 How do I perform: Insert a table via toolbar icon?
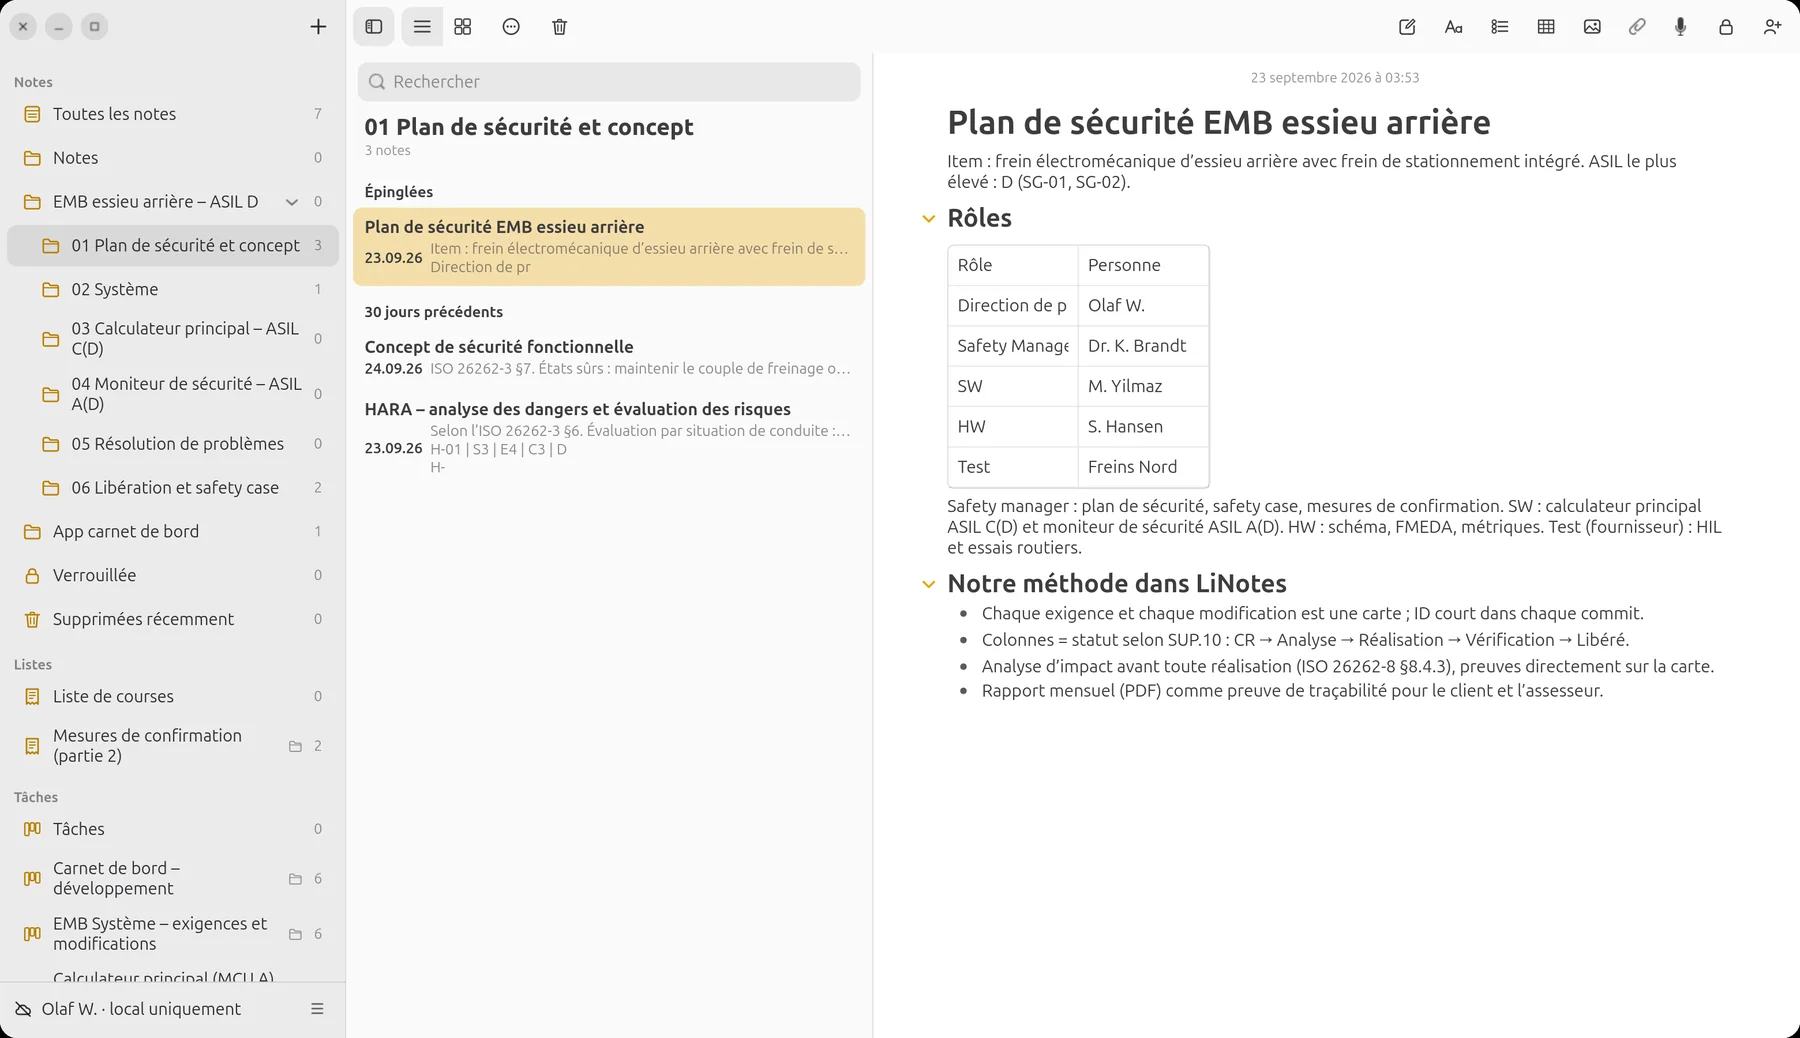1546,27
